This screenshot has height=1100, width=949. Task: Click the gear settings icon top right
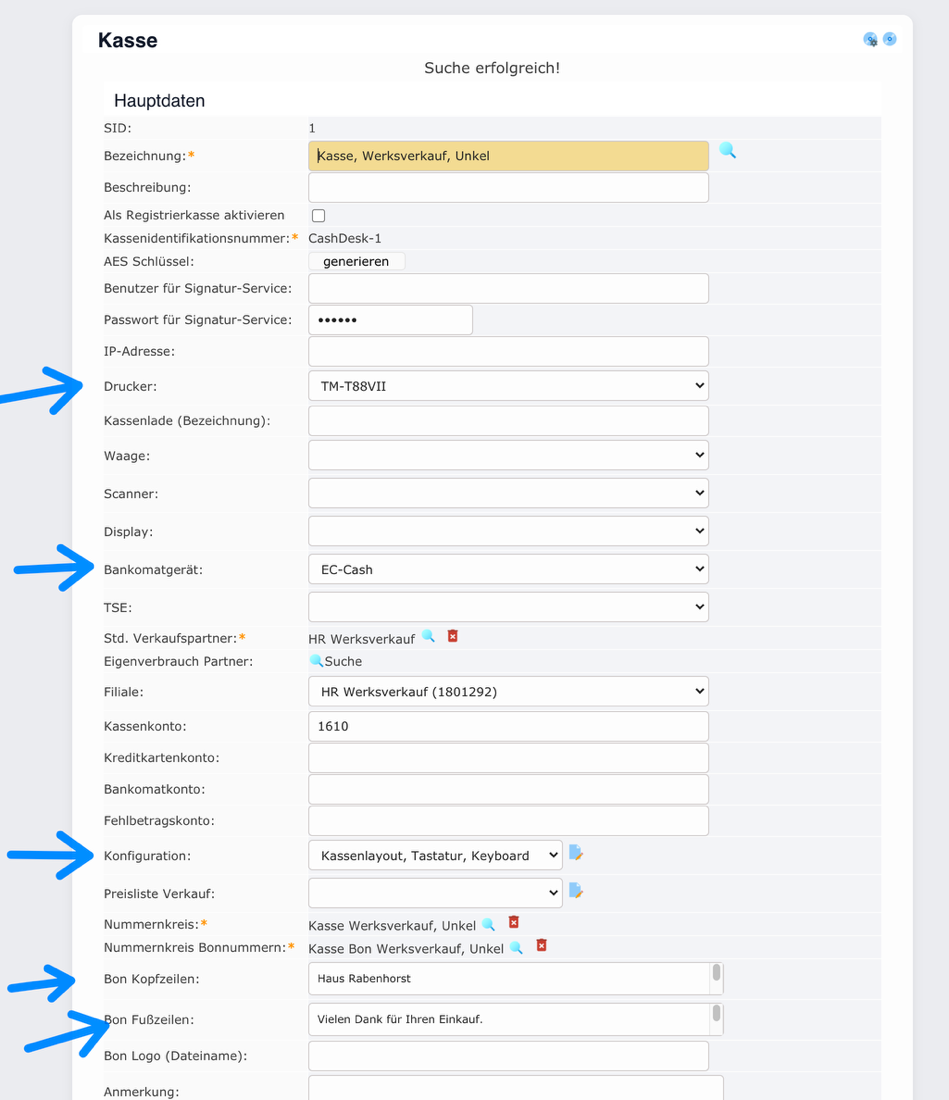click(870, 39)
